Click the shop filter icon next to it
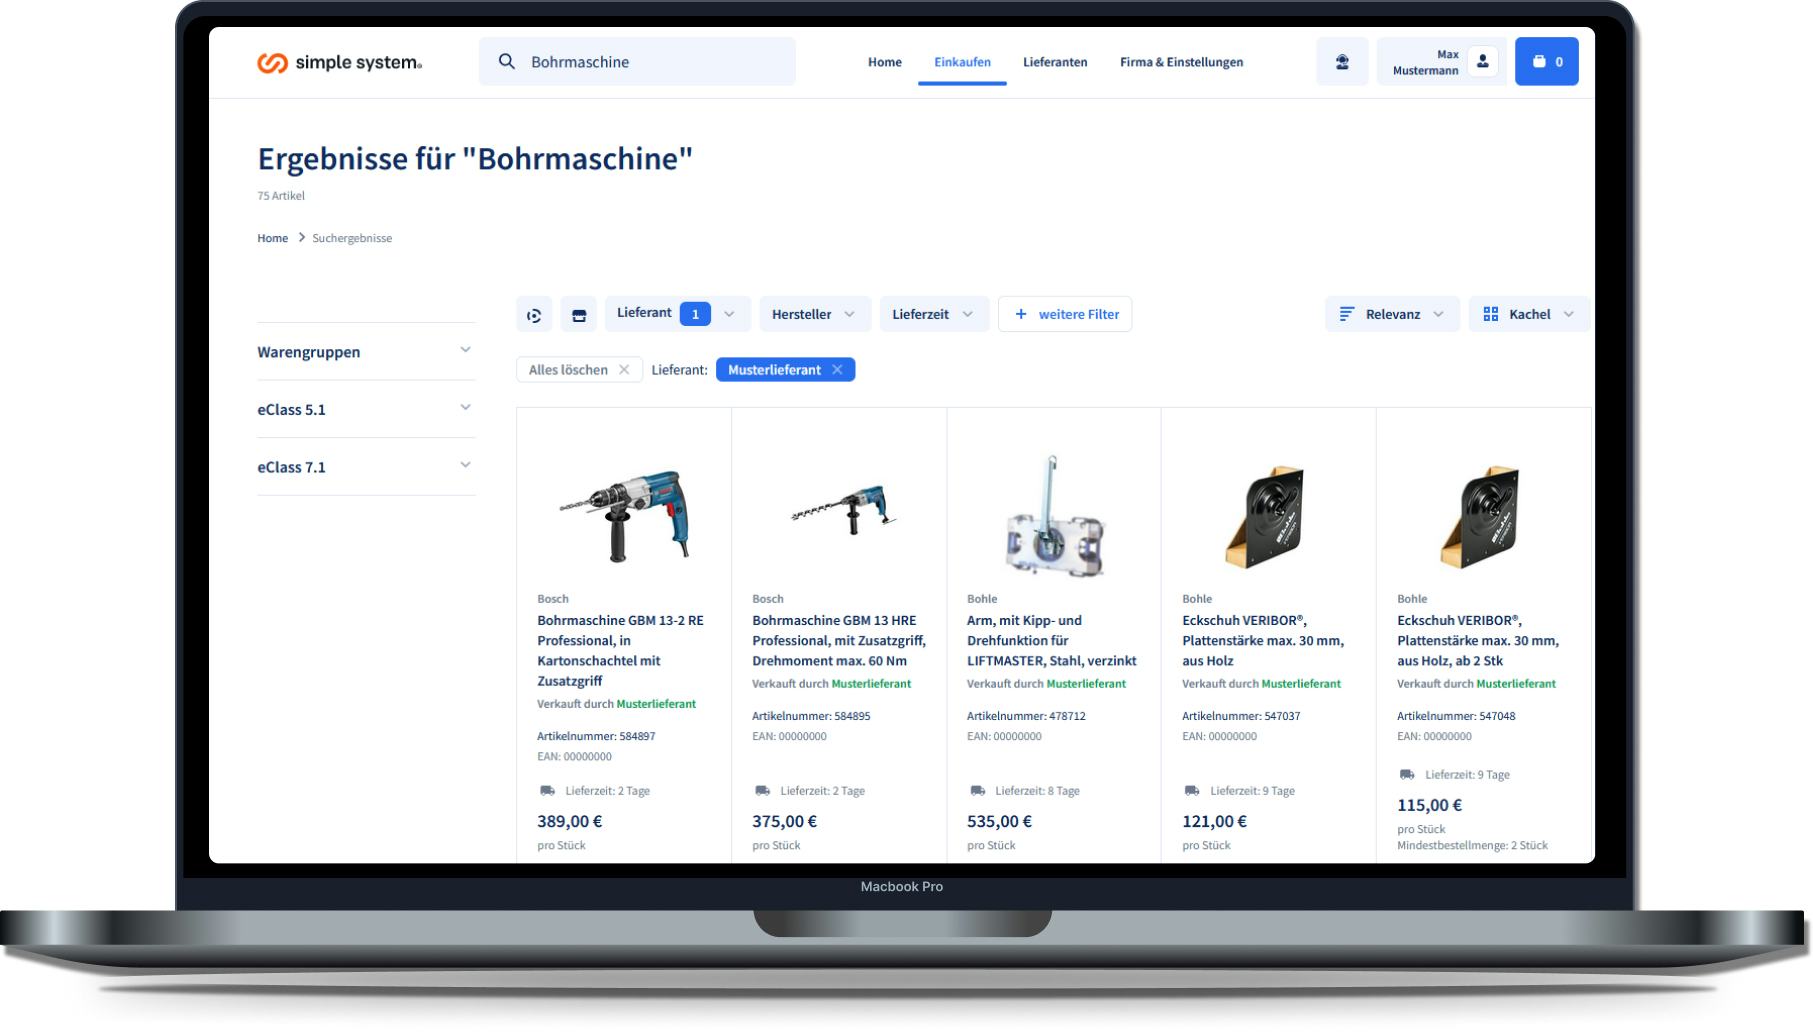The image size is (1813, 1033). pyautogui.click(x=578, y=314)
